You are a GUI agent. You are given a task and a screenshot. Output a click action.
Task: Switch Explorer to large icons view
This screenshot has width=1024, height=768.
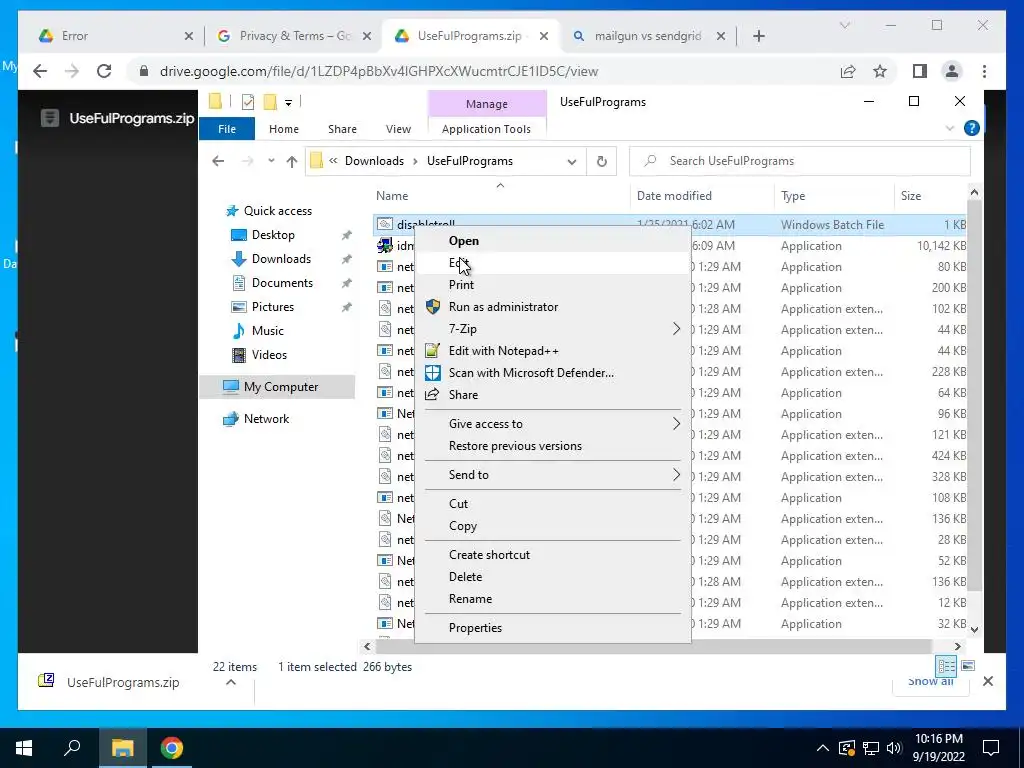tap(968, 666)
